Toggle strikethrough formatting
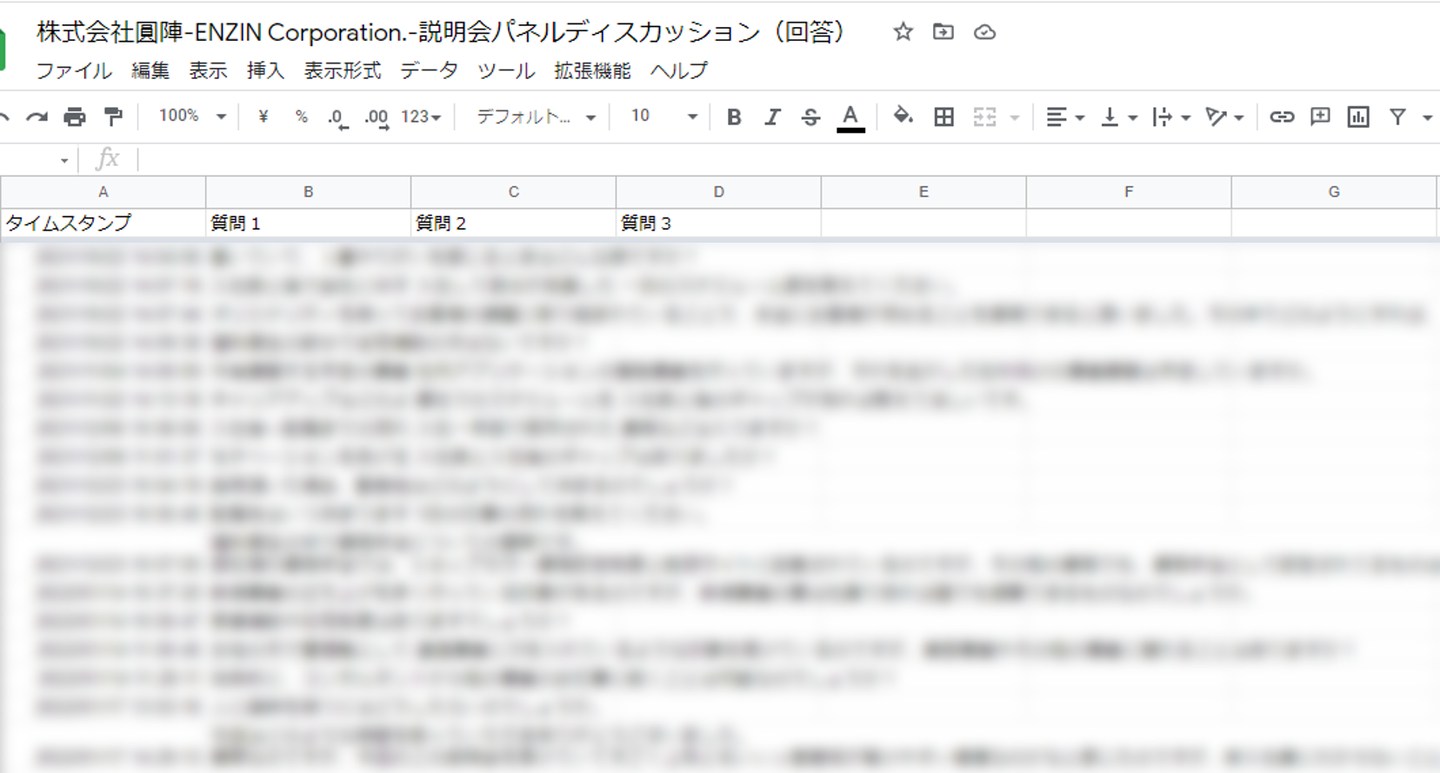Viewport: 1440px width, 773px height. coord(811,117)
